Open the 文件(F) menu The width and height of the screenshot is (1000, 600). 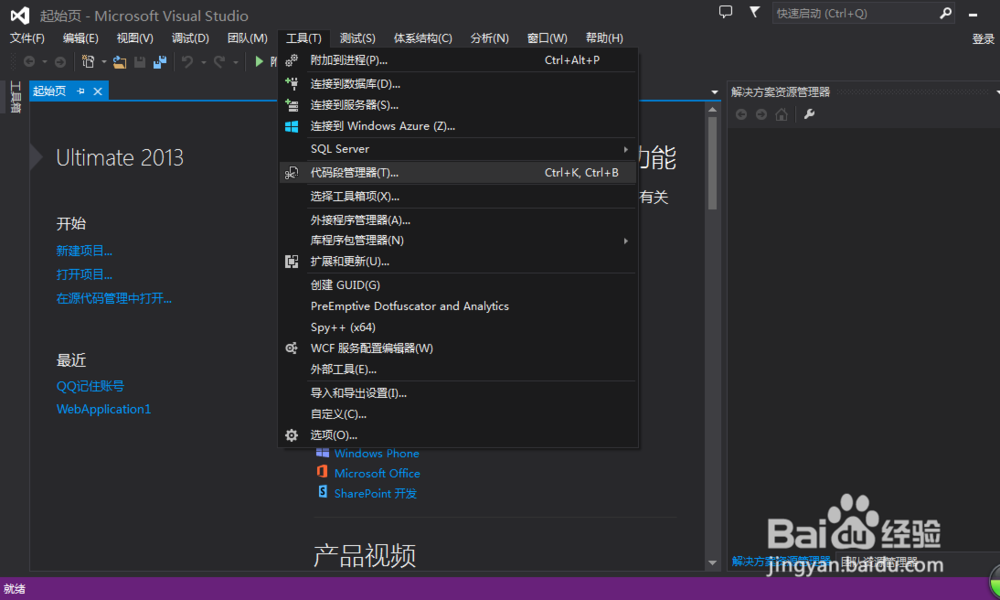point(27,38)
